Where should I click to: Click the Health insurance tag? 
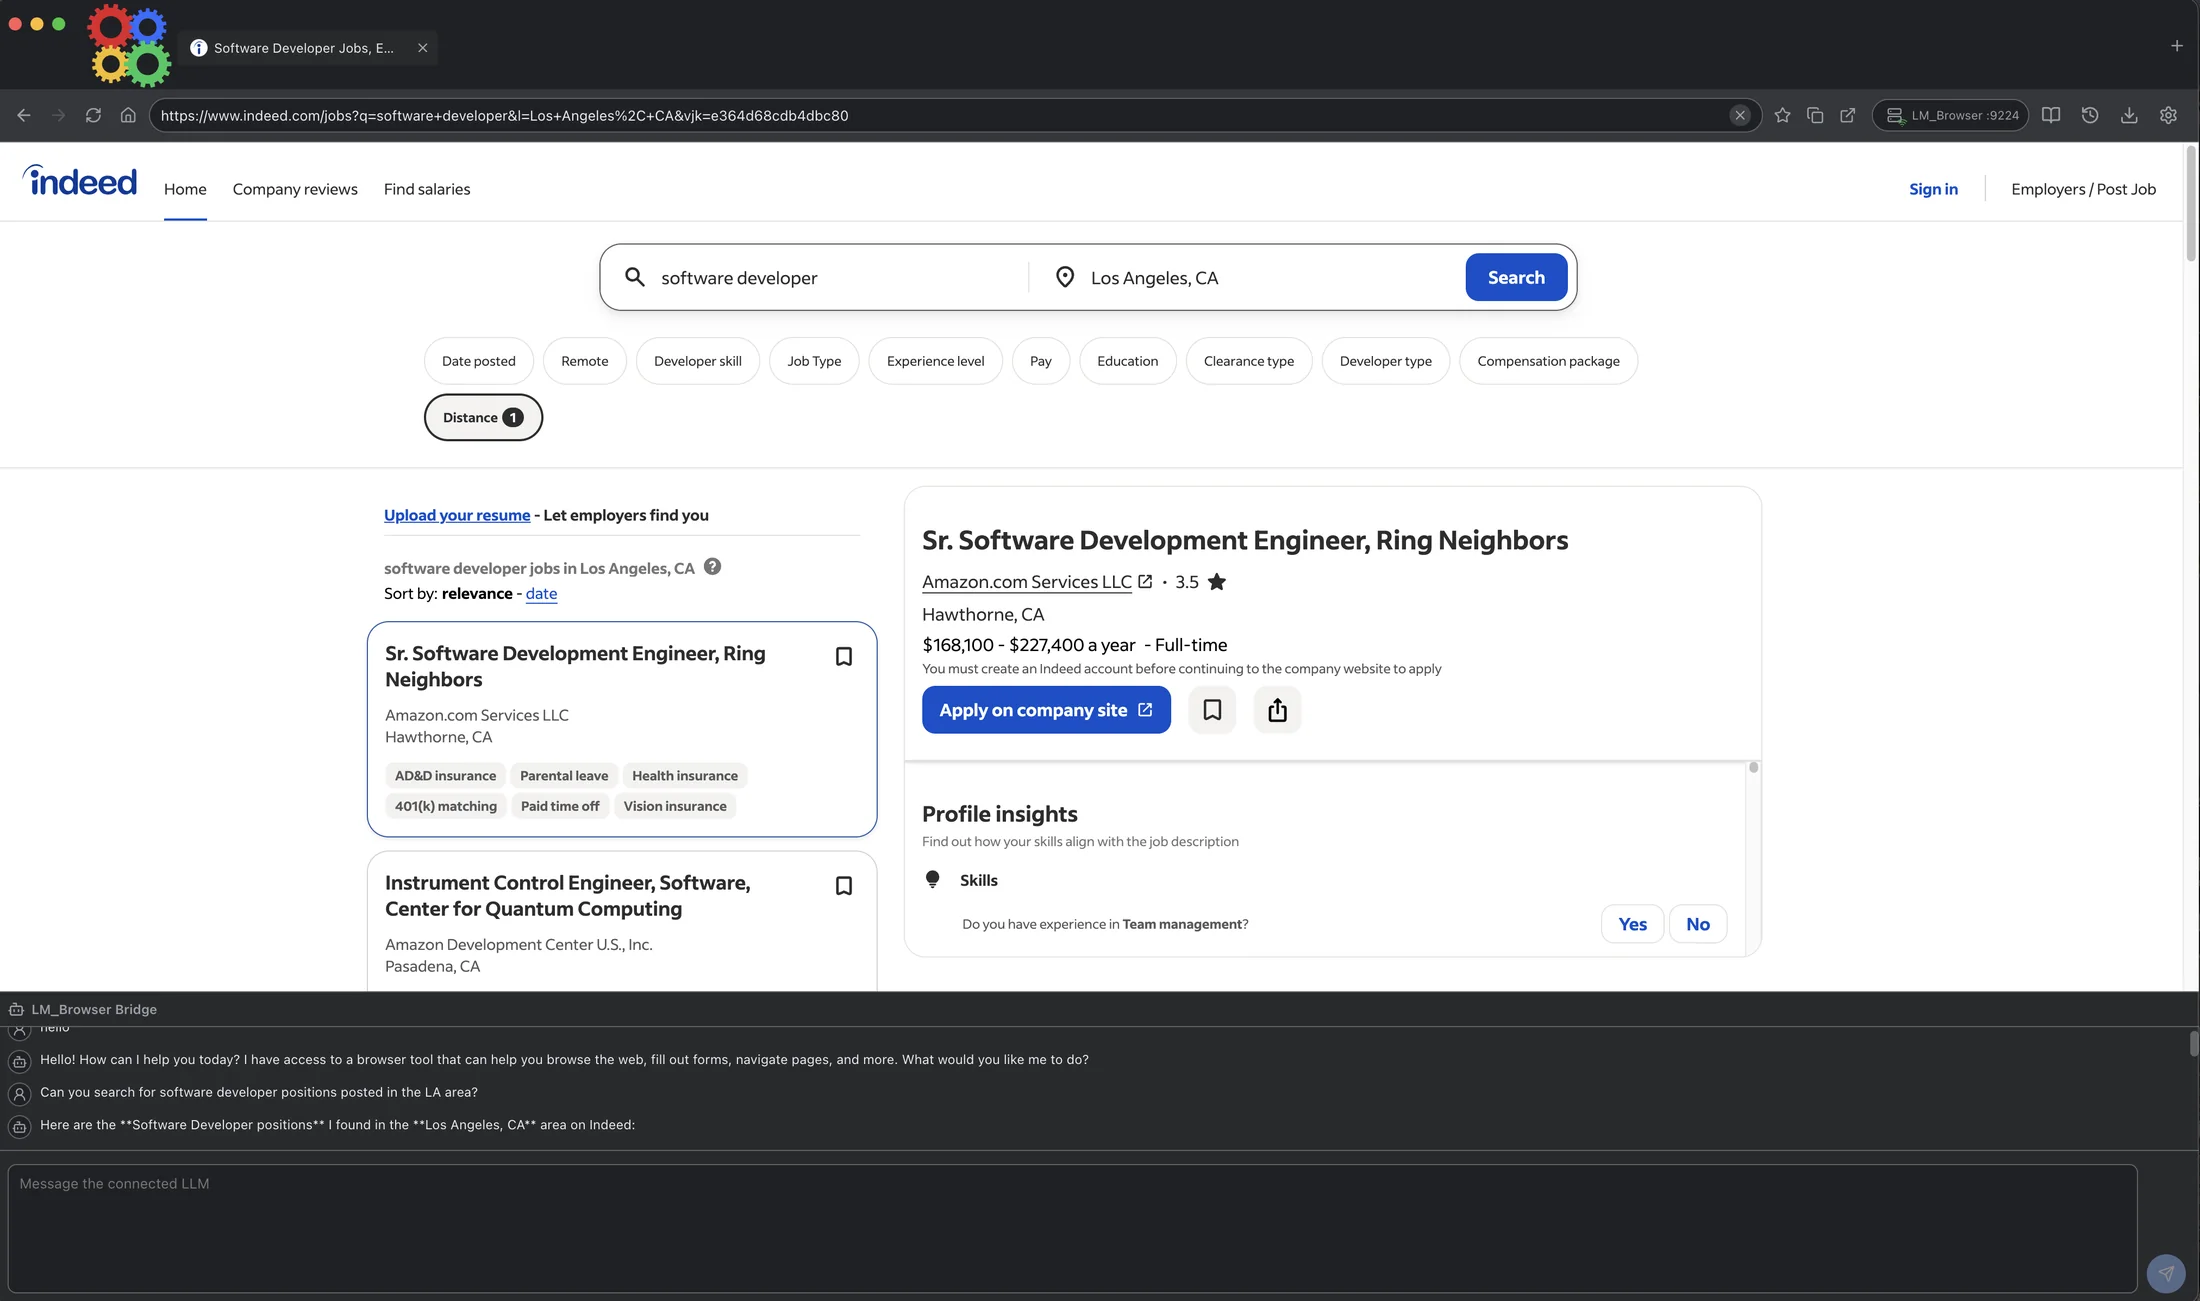(x=685, y=775)
